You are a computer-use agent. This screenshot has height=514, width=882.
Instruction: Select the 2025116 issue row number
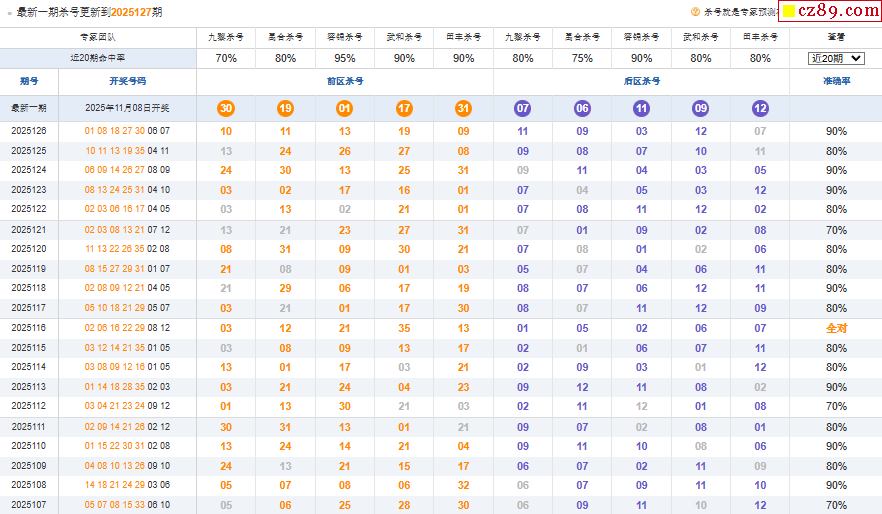[29, 328]
